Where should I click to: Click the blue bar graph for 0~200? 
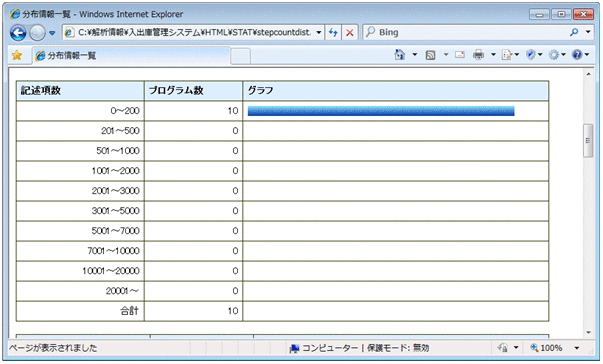pyautogui.click(x=381, y=111)
